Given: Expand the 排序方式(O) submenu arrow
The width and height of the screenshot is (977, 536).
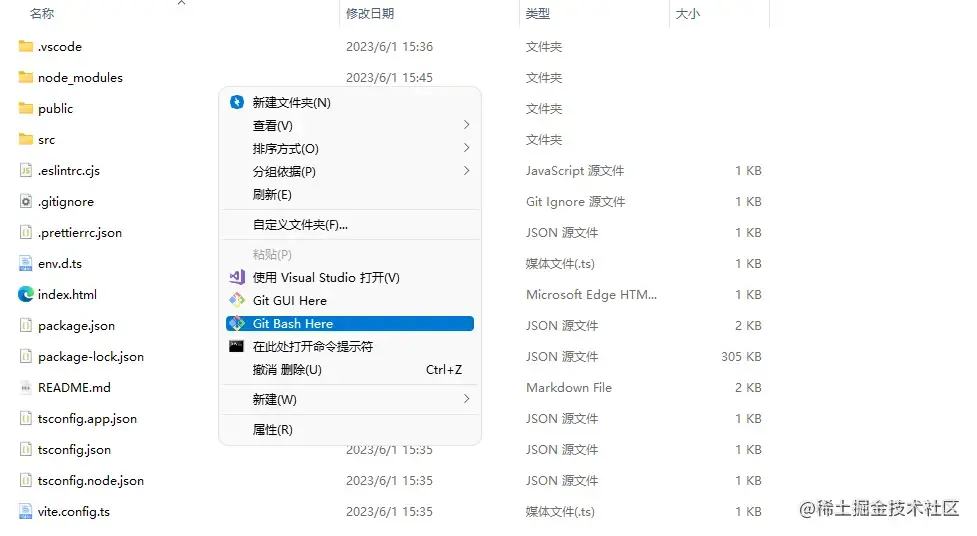Looking at the screenshot, I should 467,148.
